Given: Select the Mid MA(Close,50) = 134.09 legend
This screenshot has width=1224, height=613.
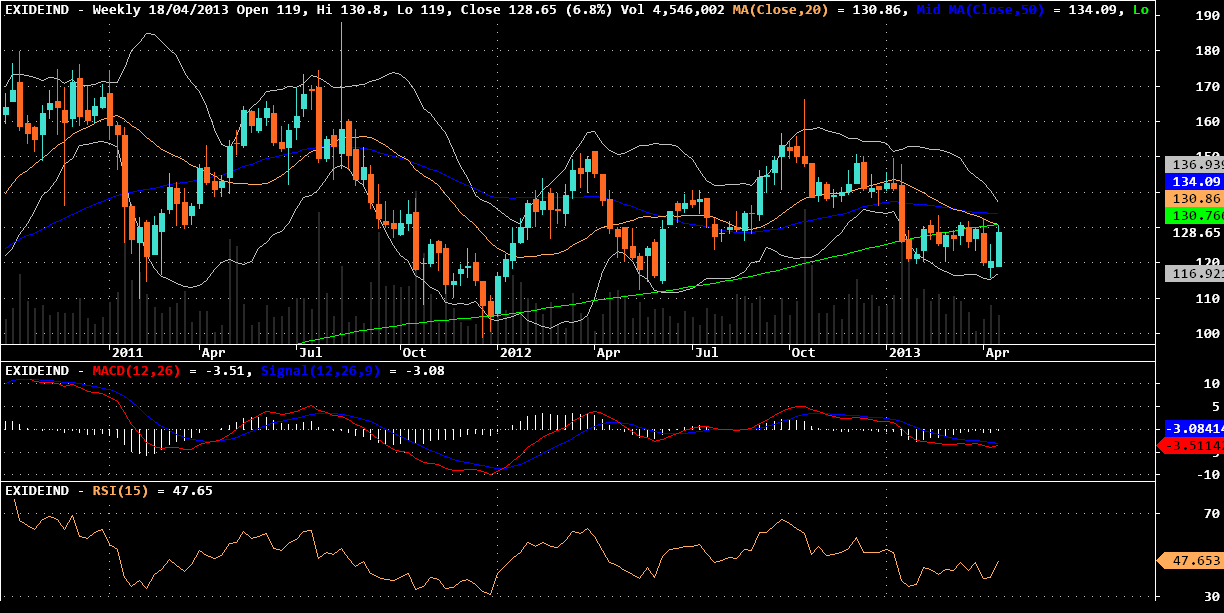Looking at the screenshot, I should tap(1021, 9).
